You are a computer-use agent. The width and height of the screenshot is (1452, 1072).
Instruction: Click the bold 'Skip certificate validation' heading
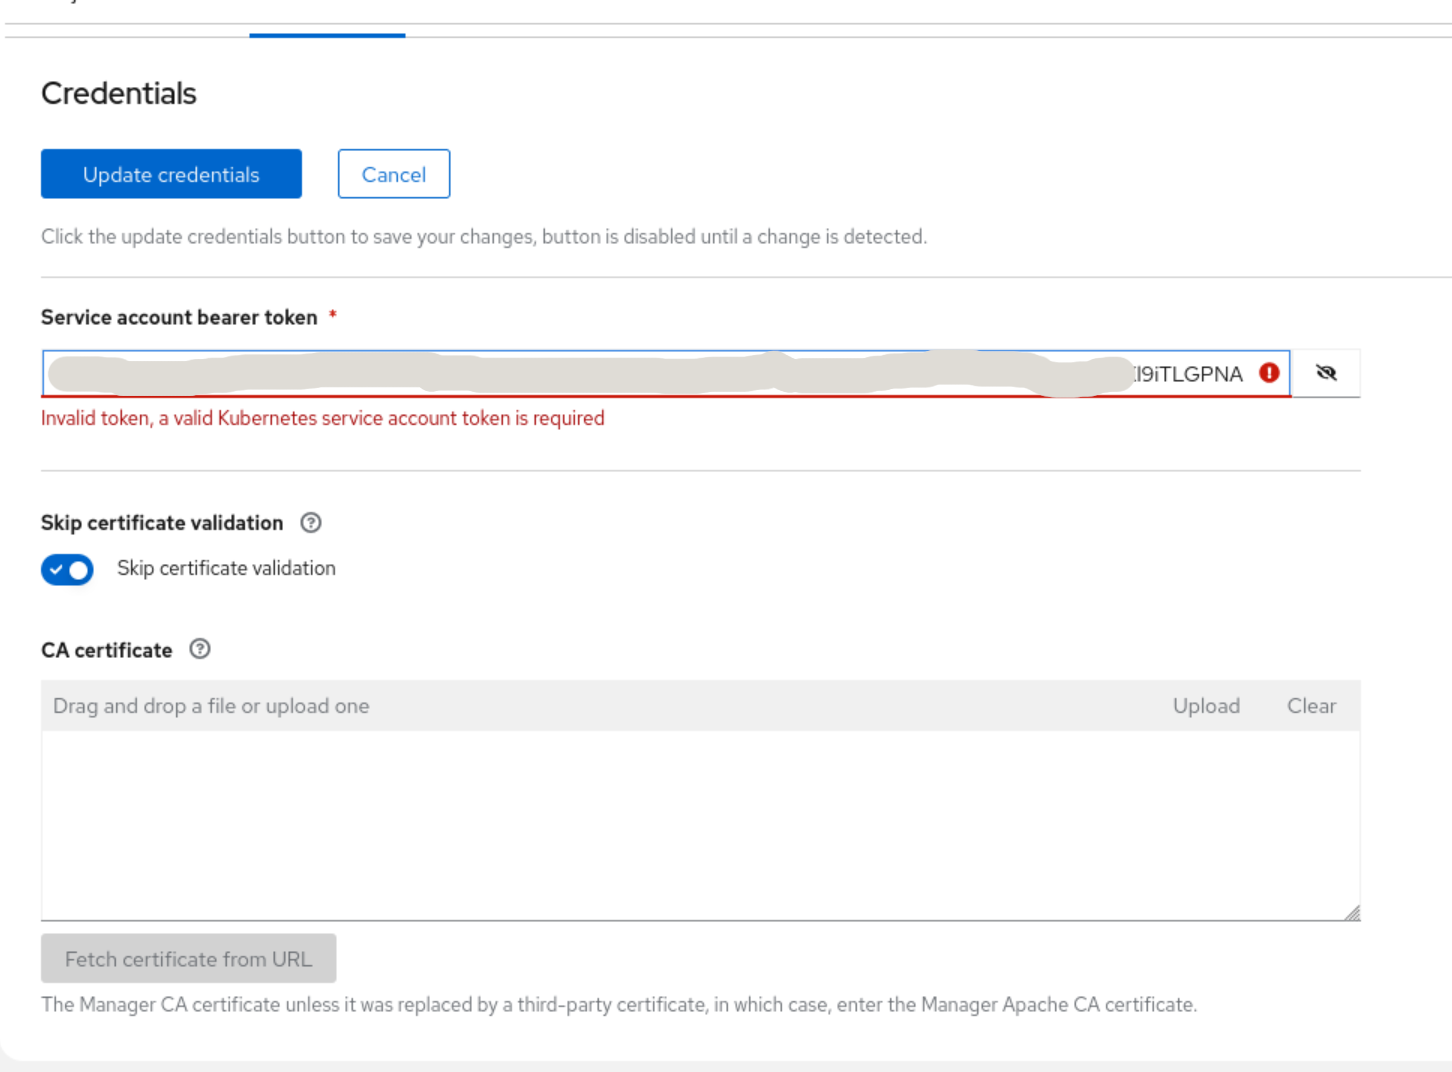(x=162, y=523)
